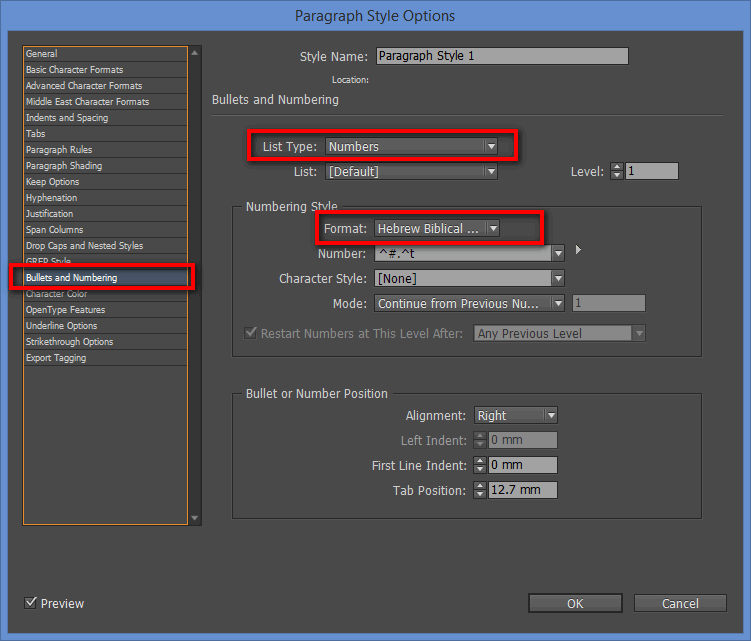
Task: Select Drop Caps and Nested Styles
Action: [105, 246]
